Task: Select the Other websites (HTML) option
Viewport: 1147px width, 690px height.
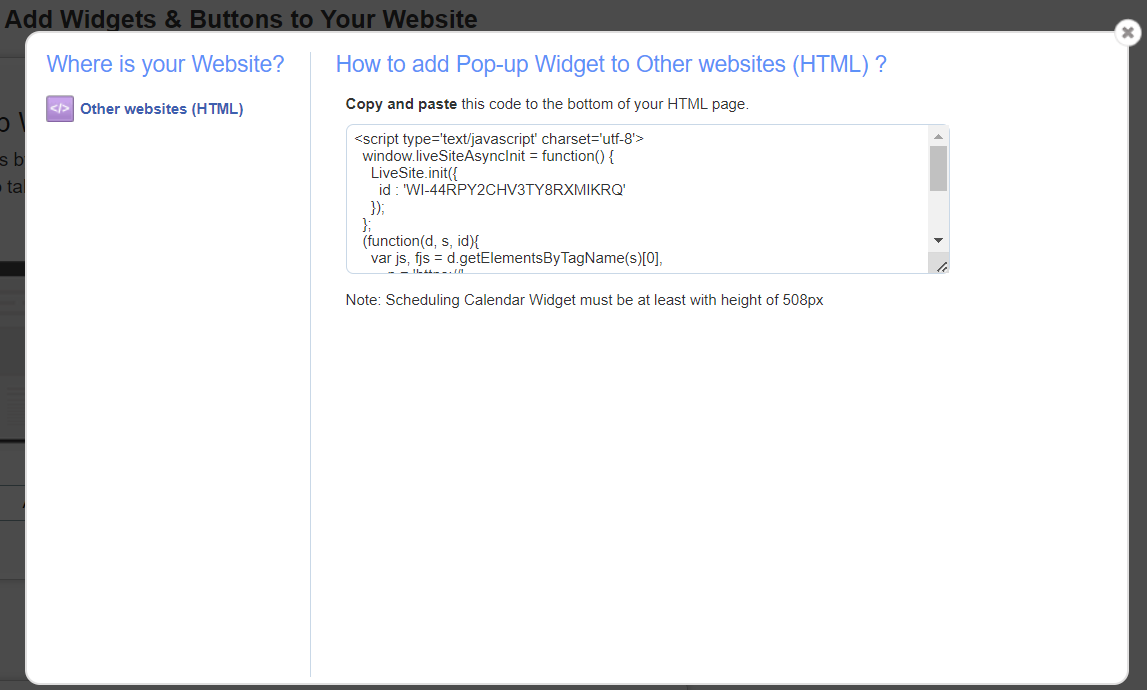Action: pyautogui.click(x=161, y=109)
